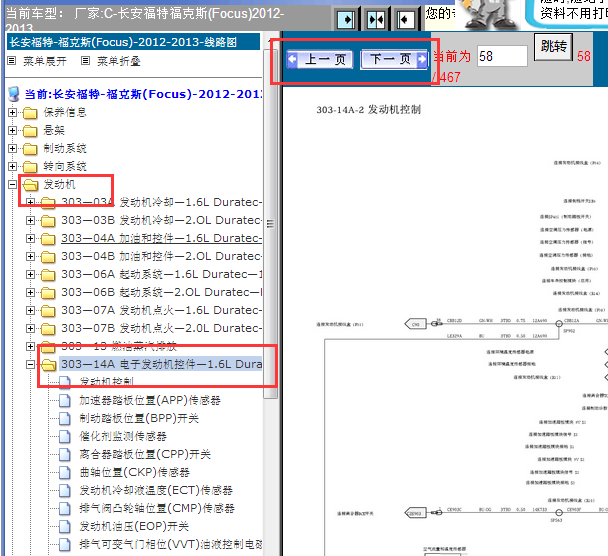Click folder icon of 303—07A 发动机点火
The width and height of the screenshot is (608, 556).
(x=48, y=311)
